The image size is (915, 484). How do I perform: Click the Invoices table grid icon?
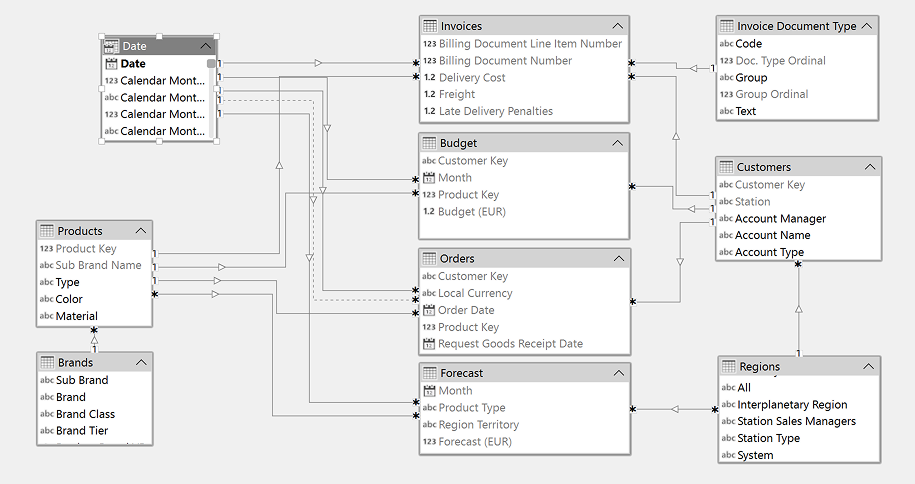[430, 26]
